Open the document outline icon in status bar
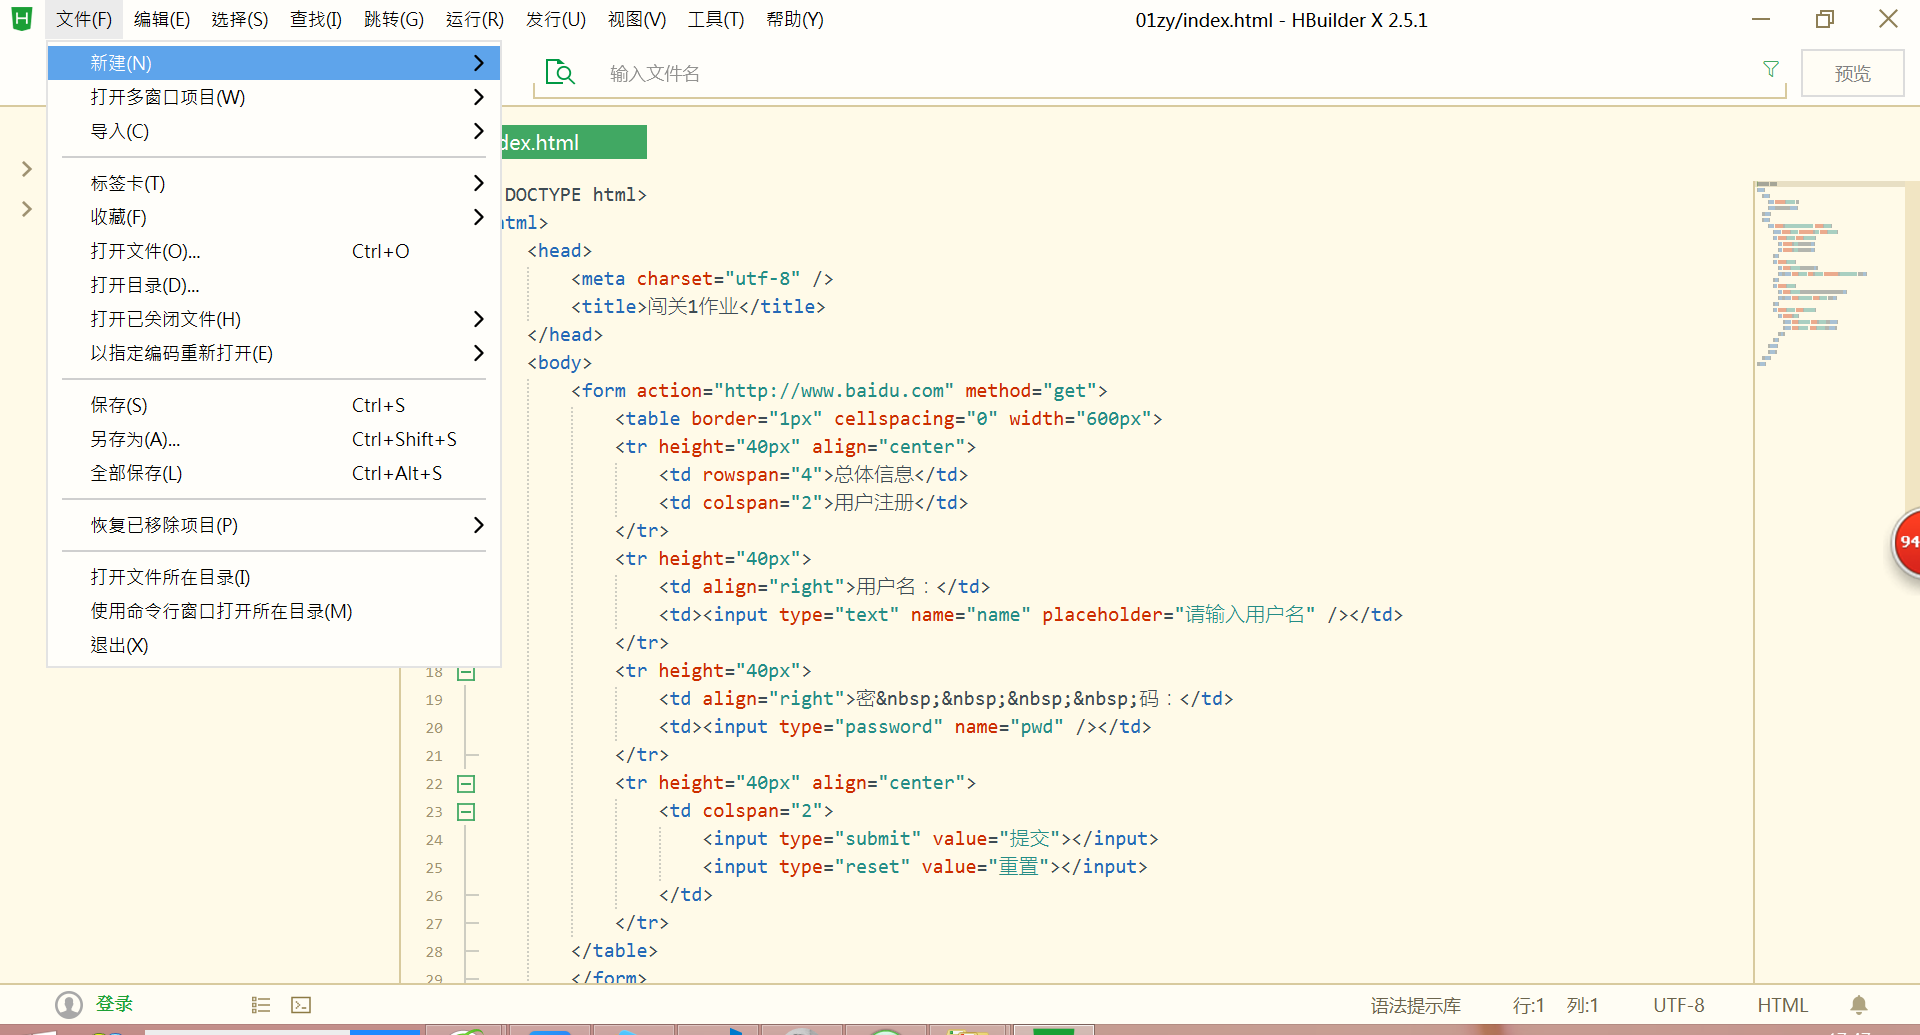This screenshot has width=1920, height=1035. [x=260, y=1005]
